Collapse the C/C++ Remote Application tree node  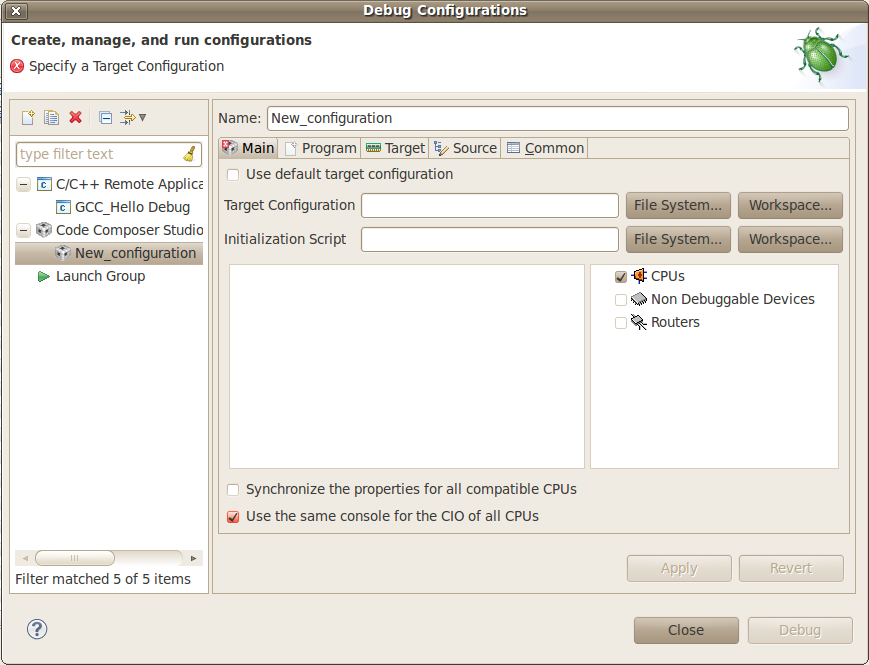pyautogui.click(x=23, y=184)
